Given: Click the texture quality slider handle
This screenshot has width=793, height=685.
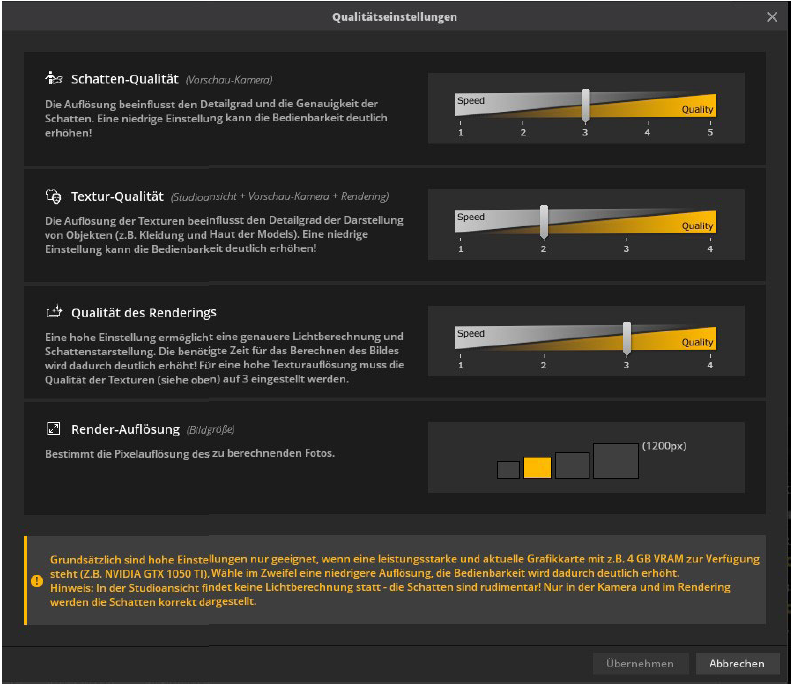Looking at the screenshot, I should point(544,221).
